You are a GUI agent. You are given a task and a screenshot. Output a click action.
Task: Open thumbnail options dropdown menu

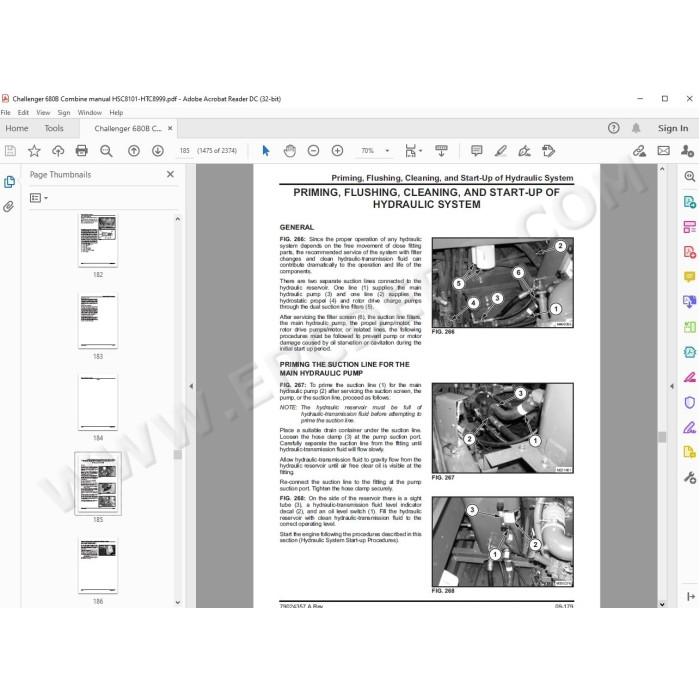39,198
